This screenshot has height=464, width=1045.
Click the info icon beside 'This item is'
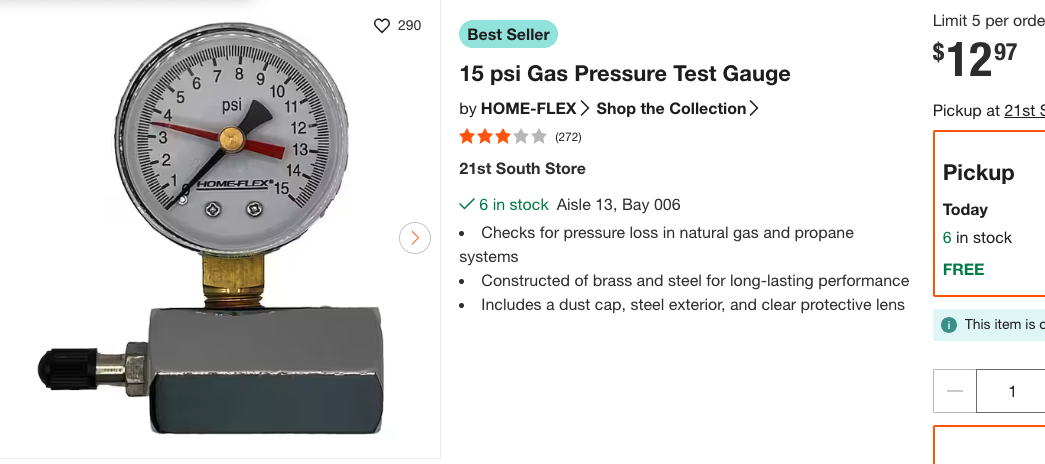948,325
